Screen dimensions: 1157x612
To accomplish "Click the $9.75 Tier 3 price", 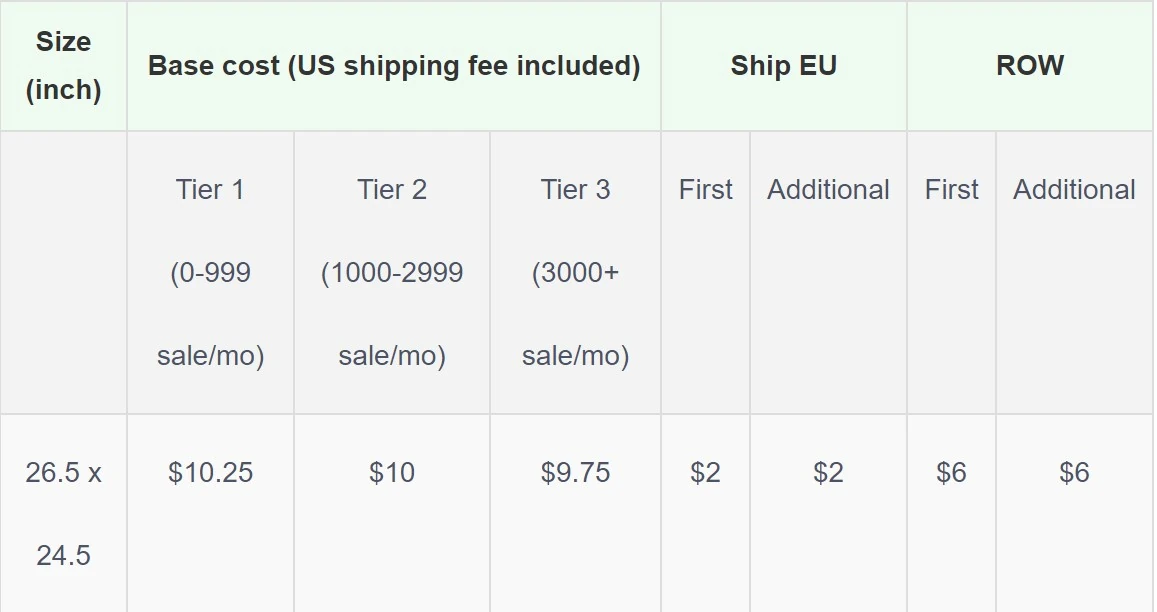I will 575,472.
